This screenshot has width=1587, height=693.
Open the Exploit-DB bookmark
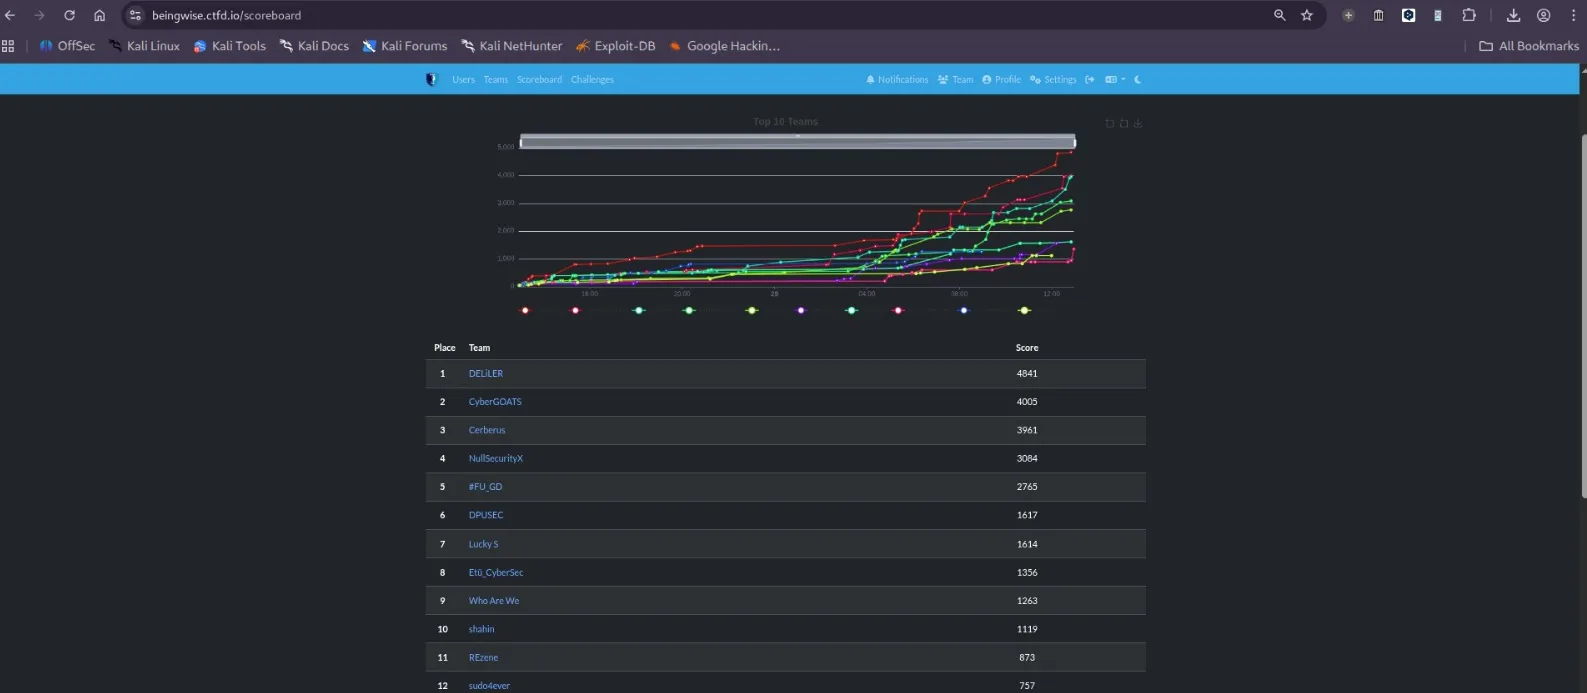click(x=615, y=46)
